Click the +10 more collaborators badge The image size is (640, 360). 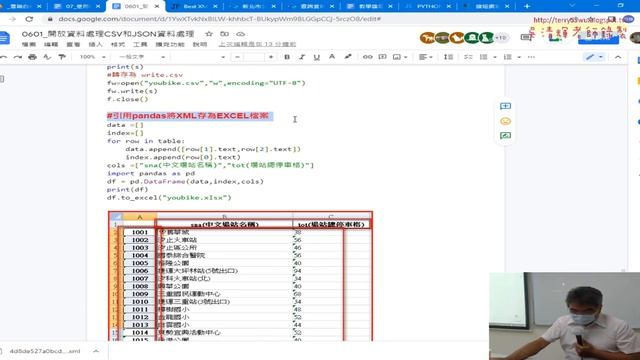coord(501,38)
